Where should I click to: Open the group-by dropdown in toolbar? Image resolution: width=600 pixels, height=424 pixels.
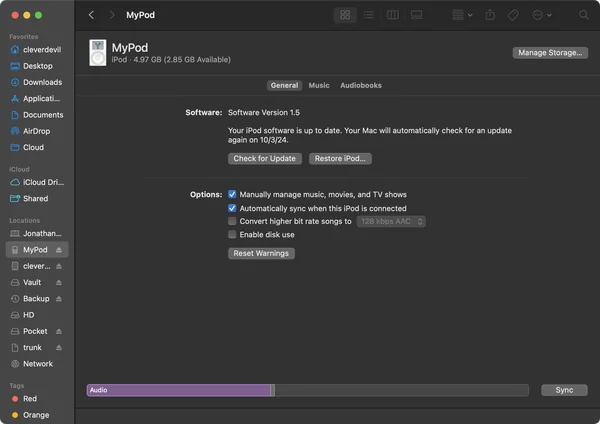coord(463,15)
